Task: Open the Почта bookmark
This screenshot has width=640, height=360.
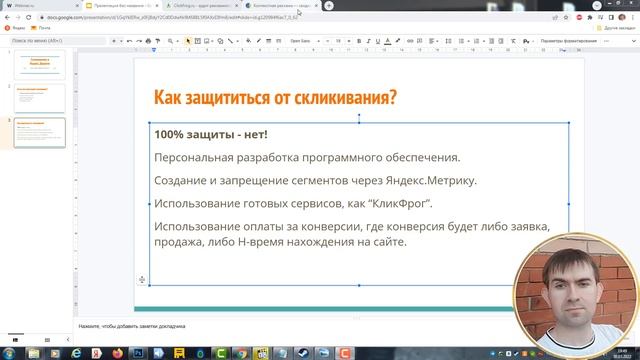Action: coord(41,28)
